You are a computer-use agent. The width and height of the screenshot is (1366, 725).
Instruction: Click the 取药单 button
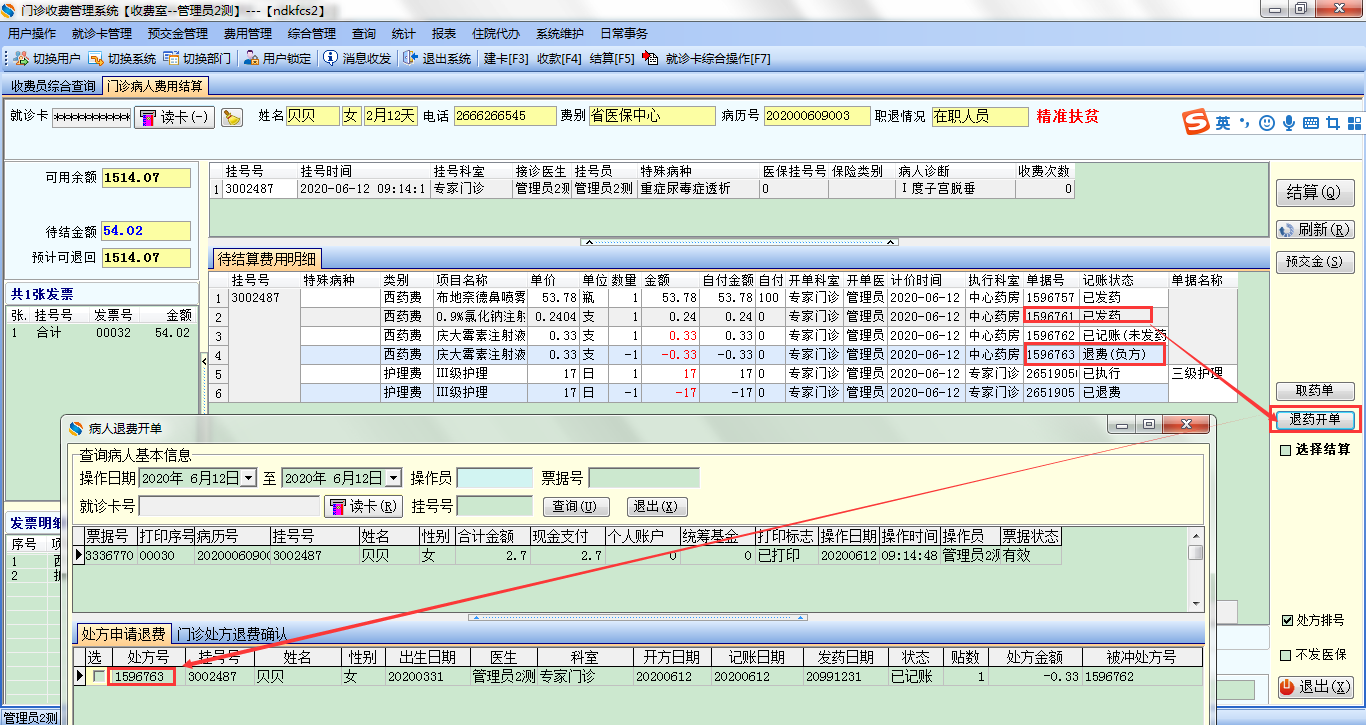point(1315,391)
